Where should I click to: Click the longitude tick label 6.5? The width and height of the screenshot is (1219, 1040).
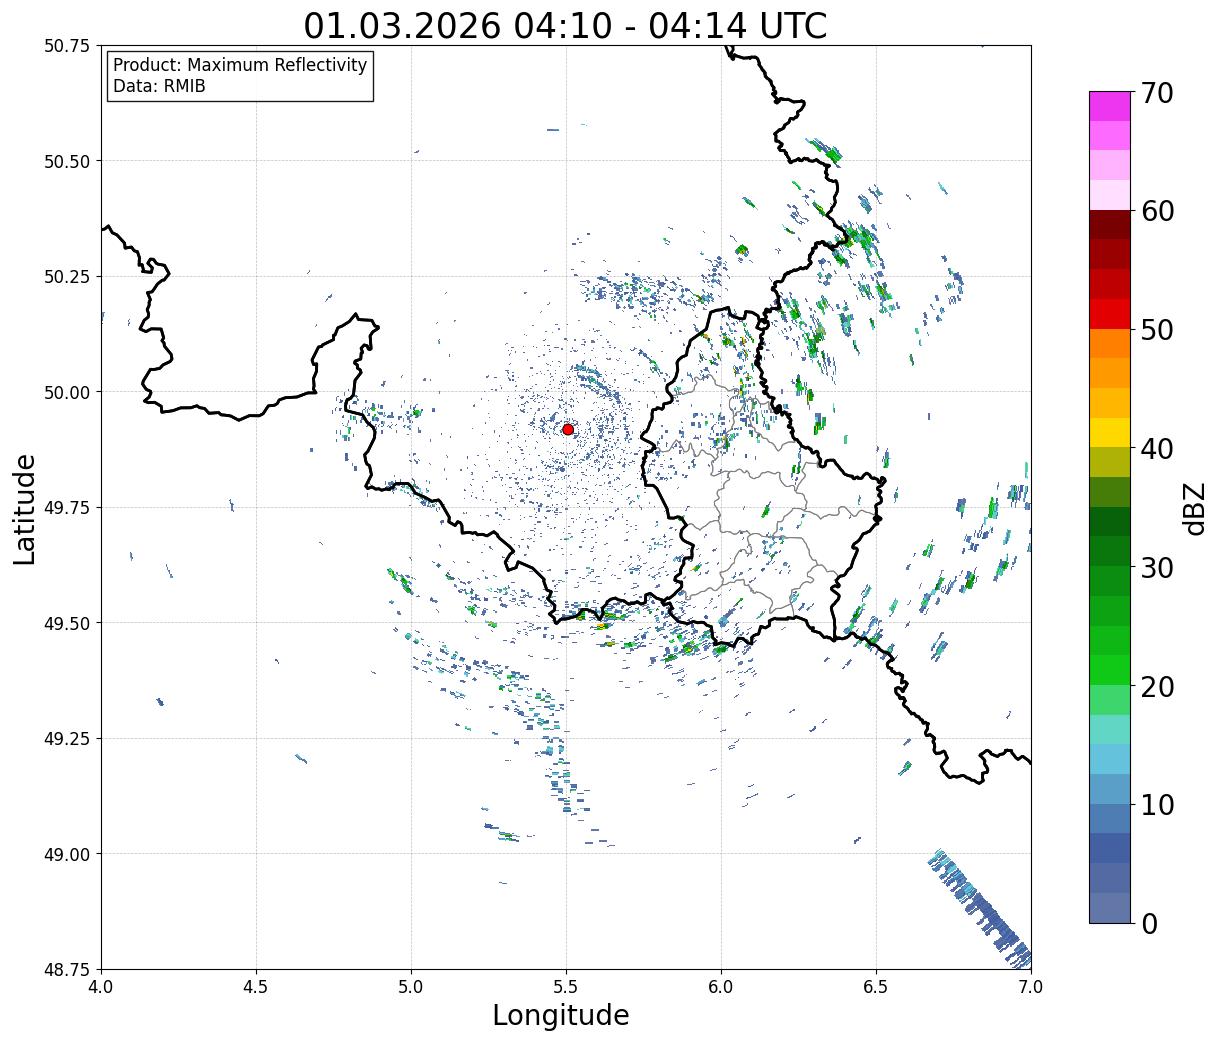(x=876, y=987)
